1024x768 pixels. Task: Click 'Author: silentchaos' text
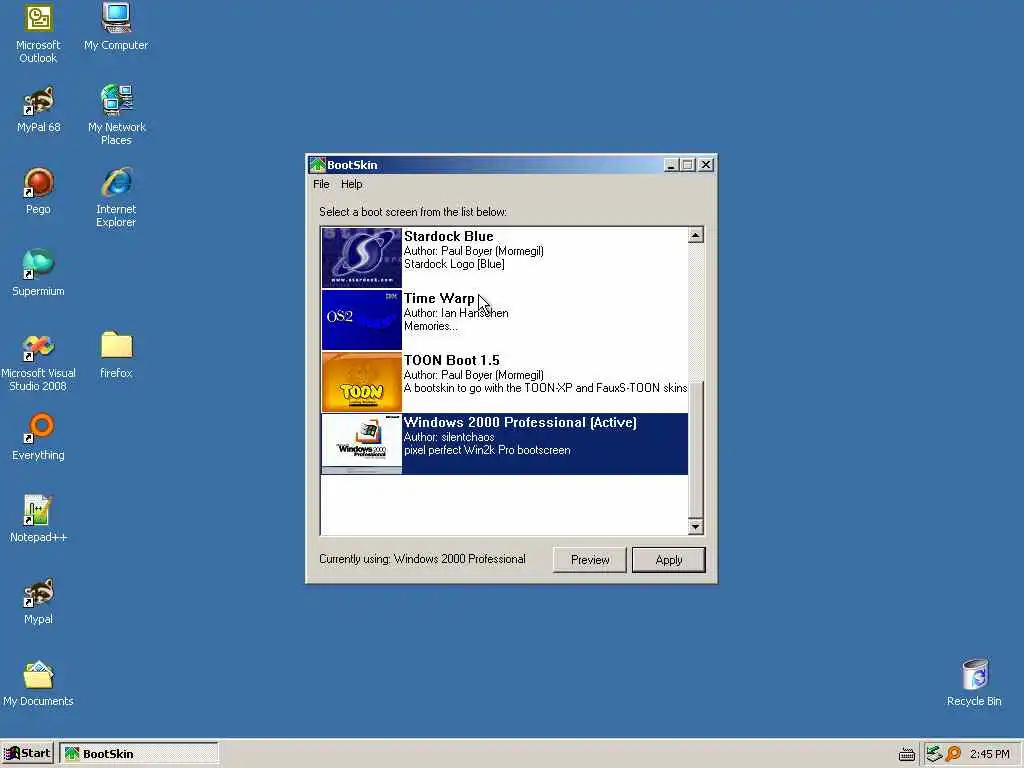[x=449, y=437]
